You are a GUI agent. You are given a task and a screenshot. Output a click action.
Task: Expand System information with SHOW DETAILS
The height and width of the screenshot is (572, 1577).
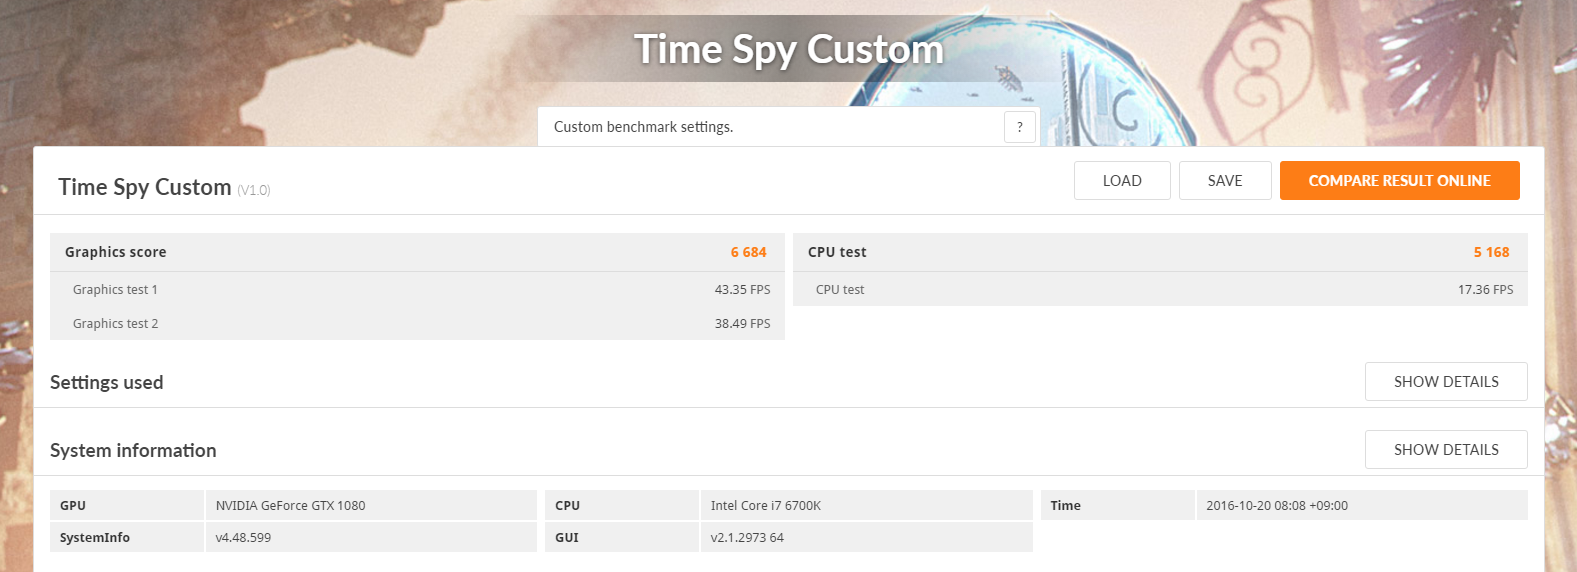(1446, 450)
